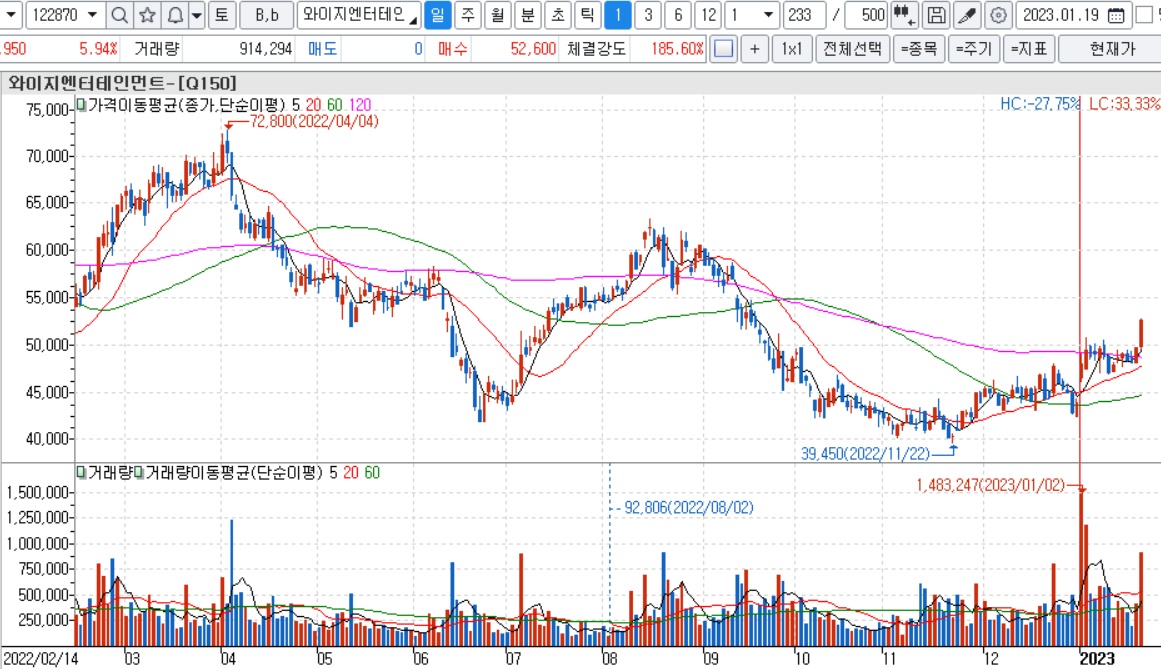Click the 전체선택 select-all button
Screen dimensions: 1161x669
[x=852, y=49]
